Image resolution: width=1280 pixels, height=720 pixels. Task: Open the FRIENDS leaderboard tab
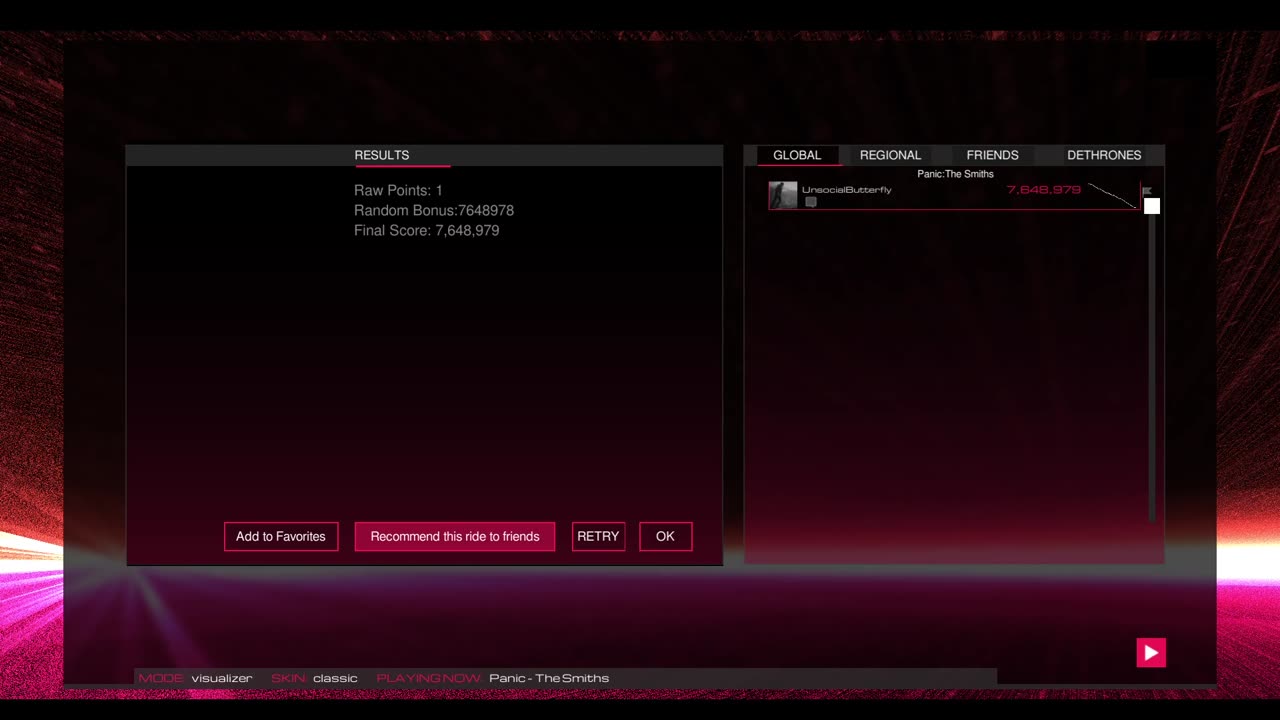click(992, 155)
